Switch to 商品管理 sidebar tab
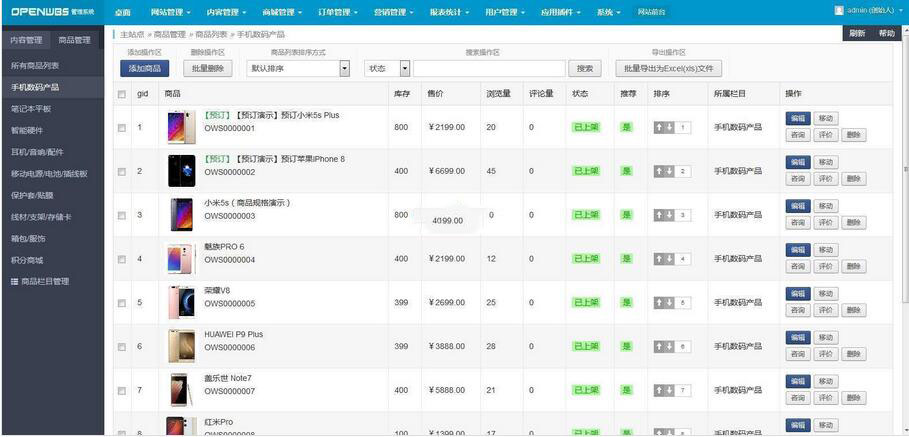 click(75, 40)
